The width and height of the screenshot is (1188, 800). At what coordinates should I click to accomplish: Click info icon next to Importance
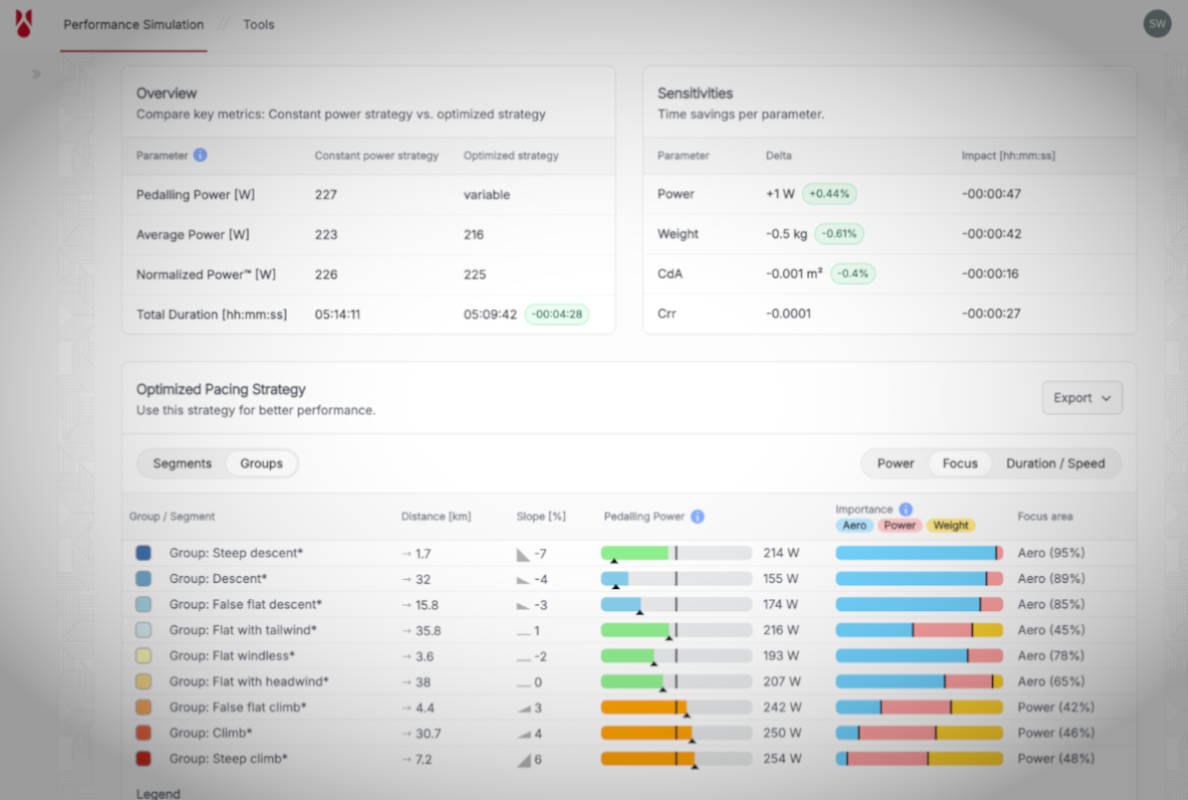tap(905, 509)
